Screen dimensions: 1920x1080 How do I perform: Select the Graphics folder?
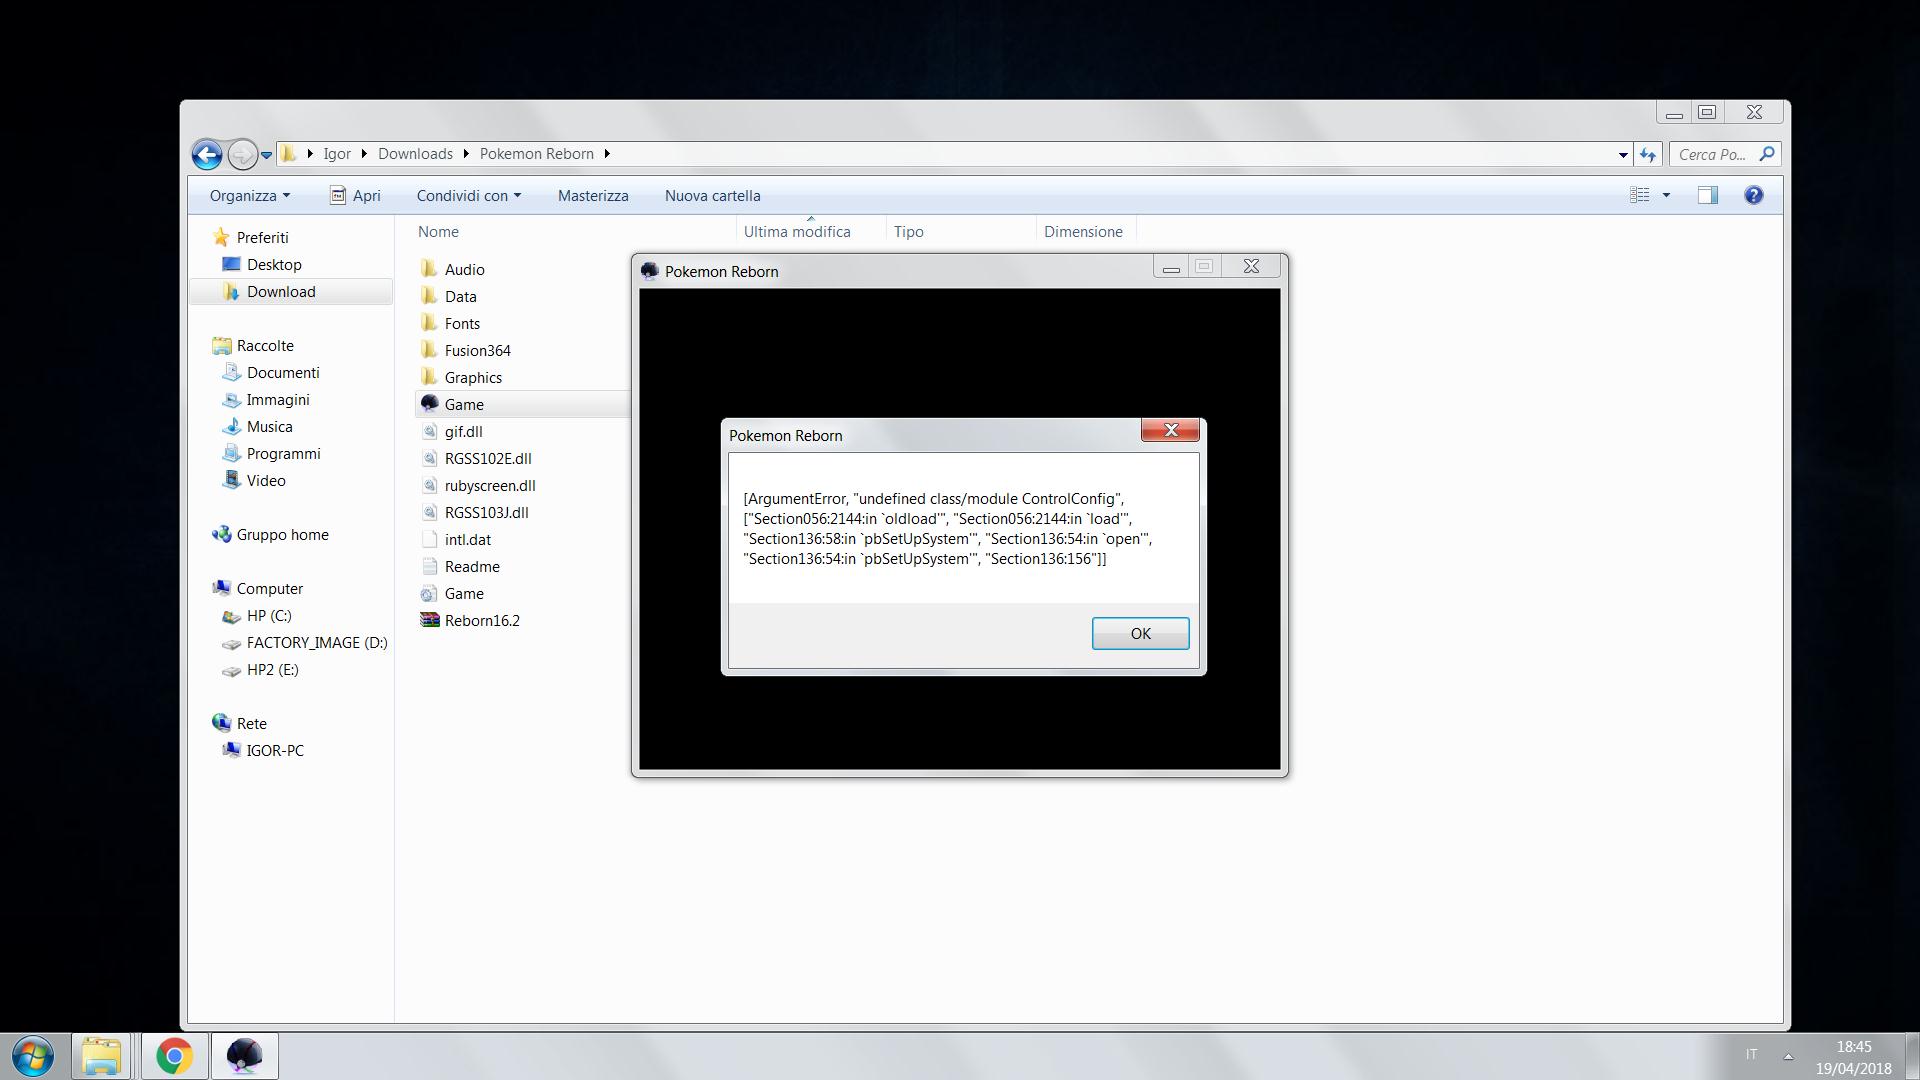tap(472, 377)
